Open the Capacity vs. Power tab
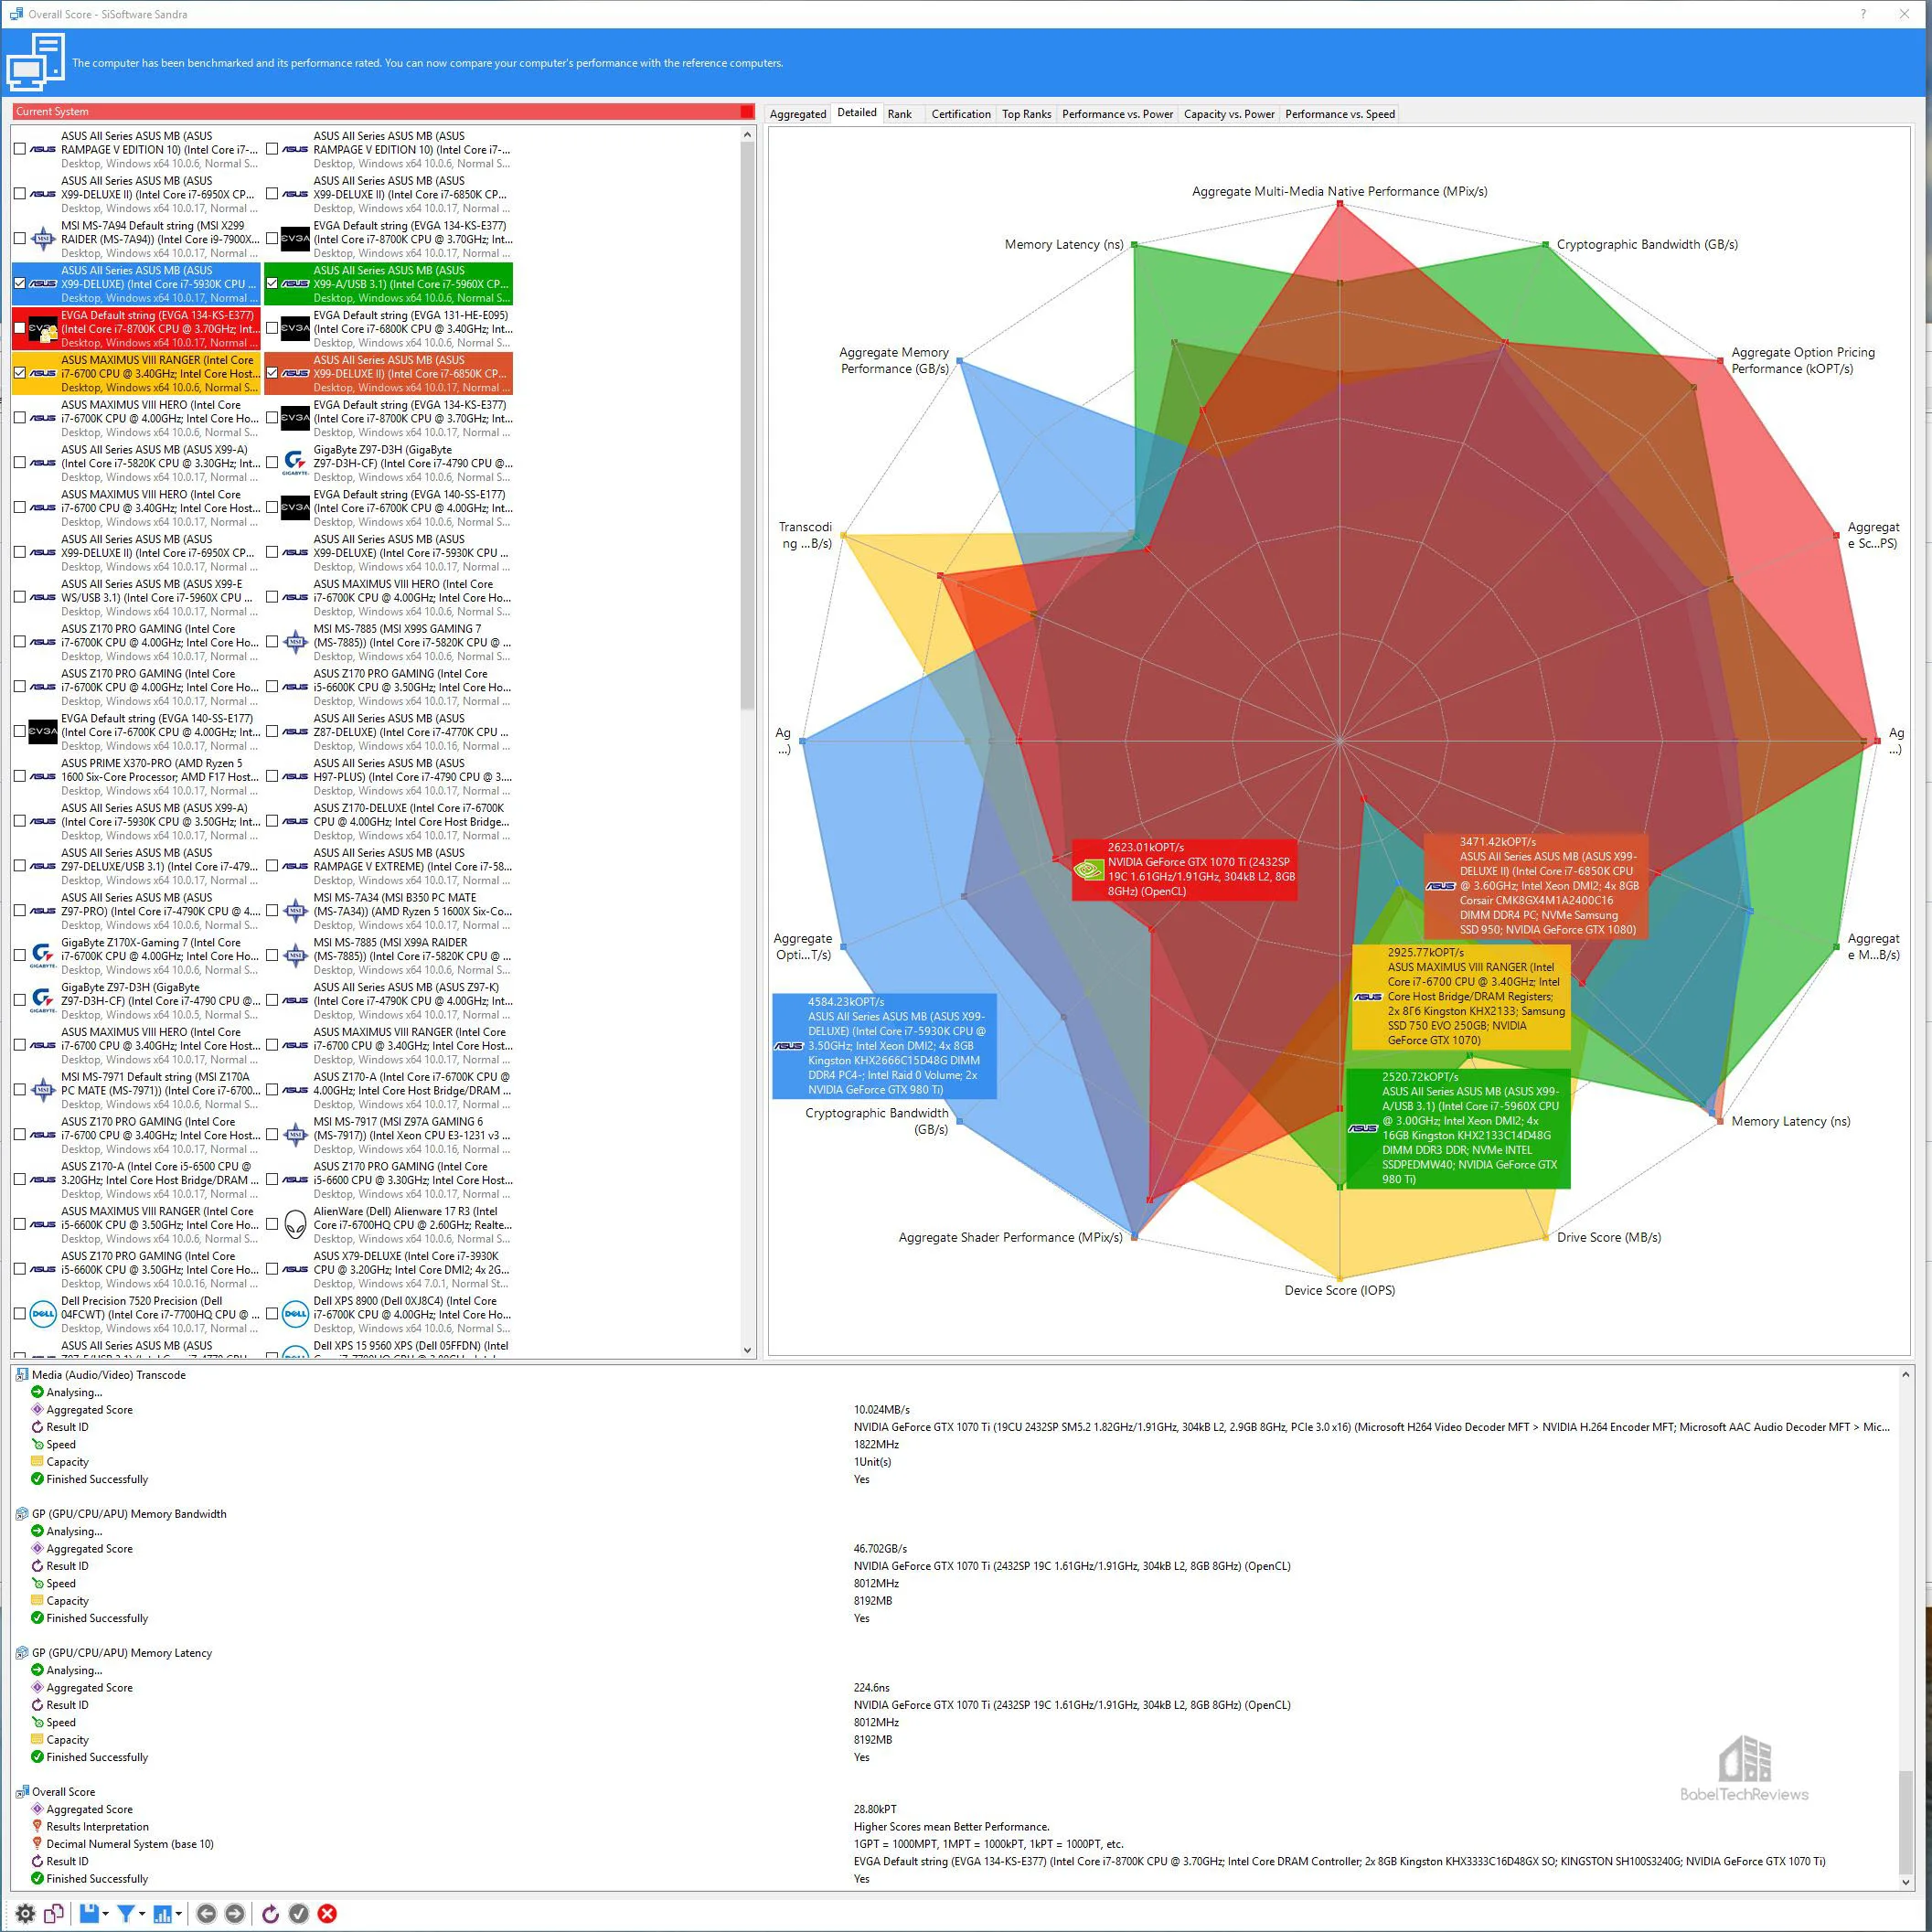 pyautogui.click(x=1229, y=114)
